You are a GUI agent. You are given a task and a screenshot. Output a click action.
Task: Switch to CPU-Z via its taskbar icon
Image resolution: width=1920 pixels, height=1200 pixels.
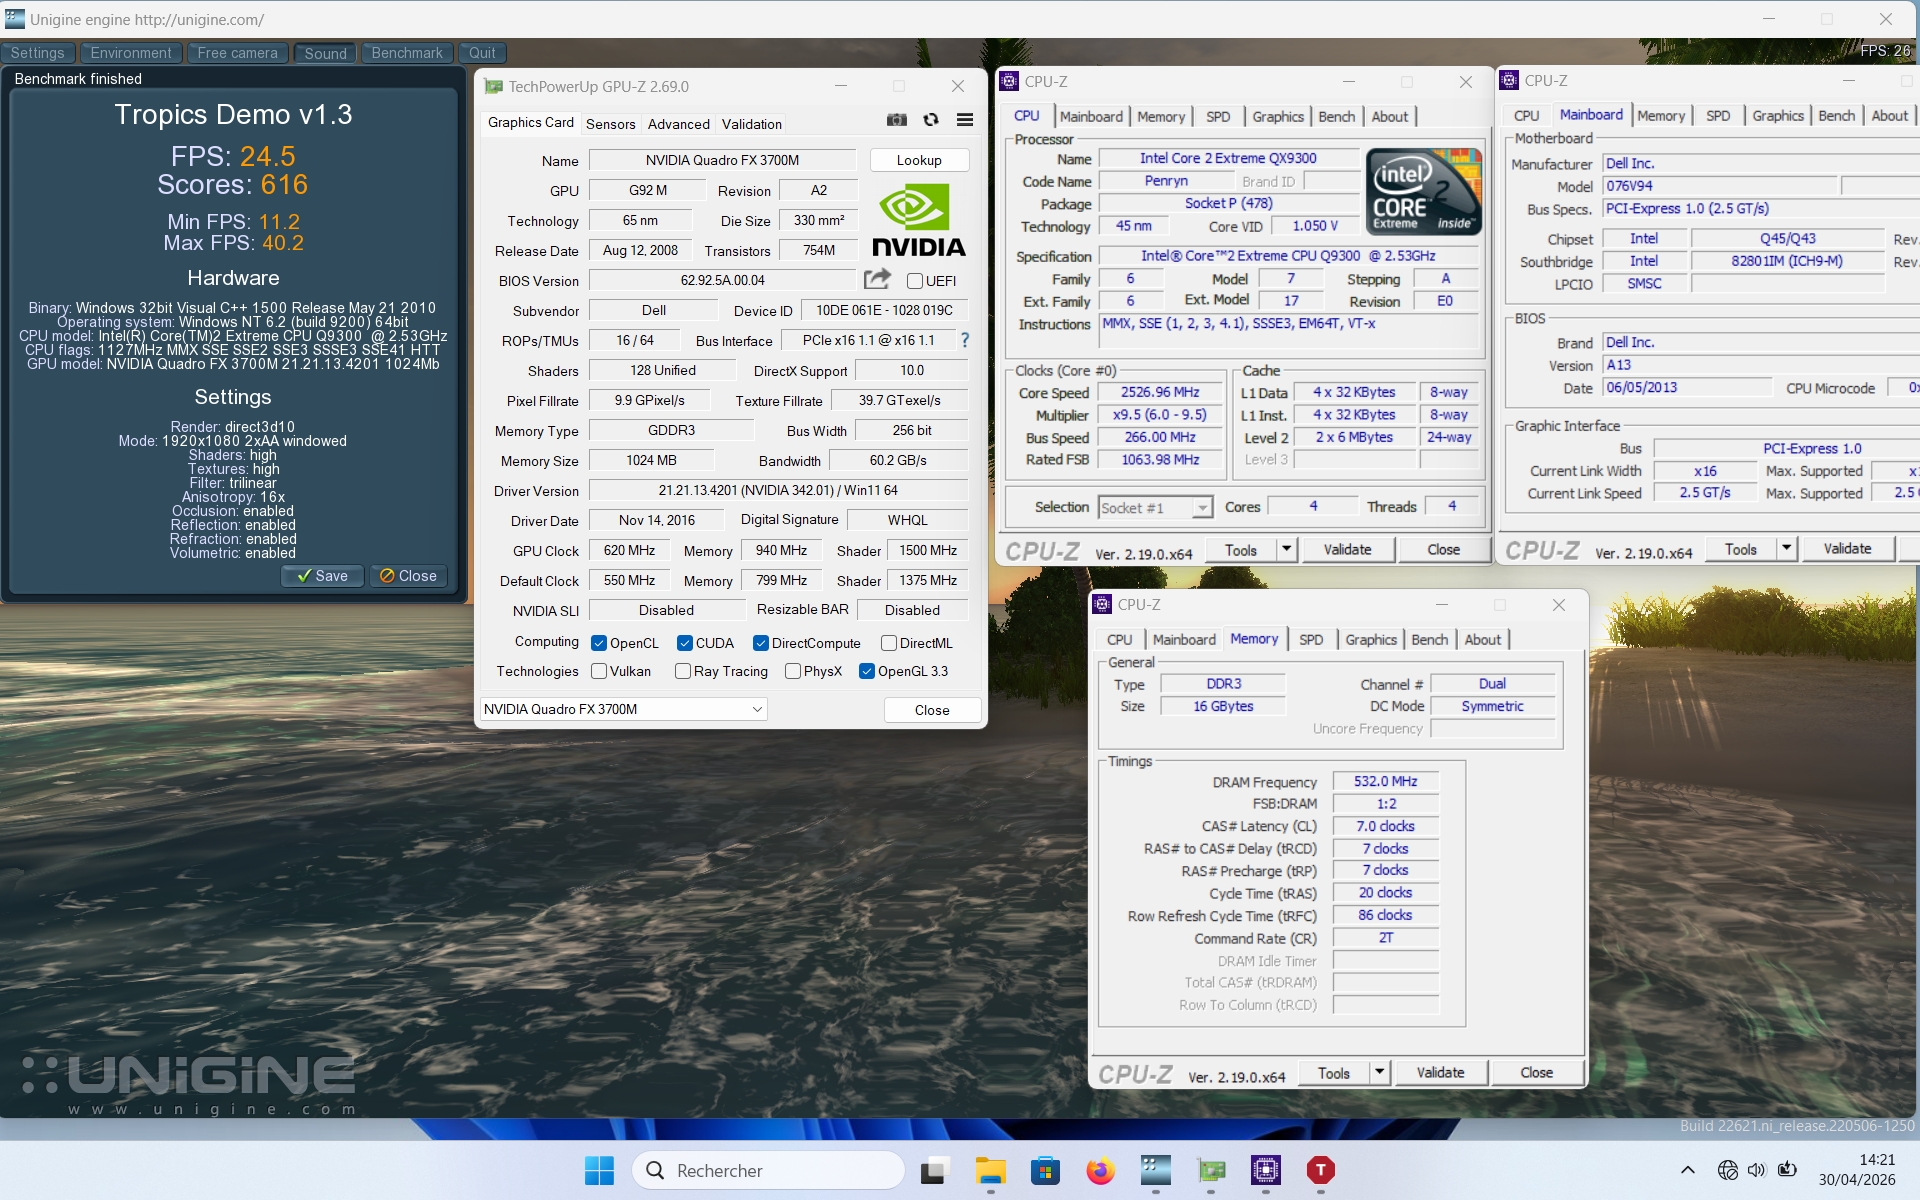coord(1266,1170)
